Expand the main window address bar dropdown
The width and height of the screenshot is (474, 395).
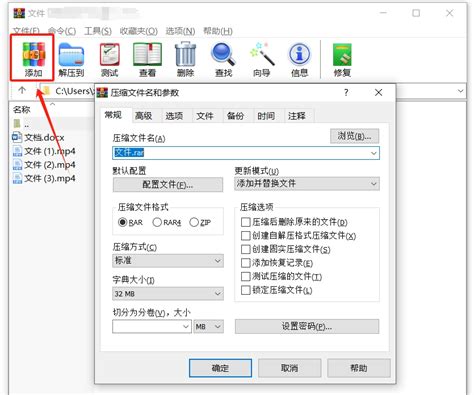coord(460,91)
